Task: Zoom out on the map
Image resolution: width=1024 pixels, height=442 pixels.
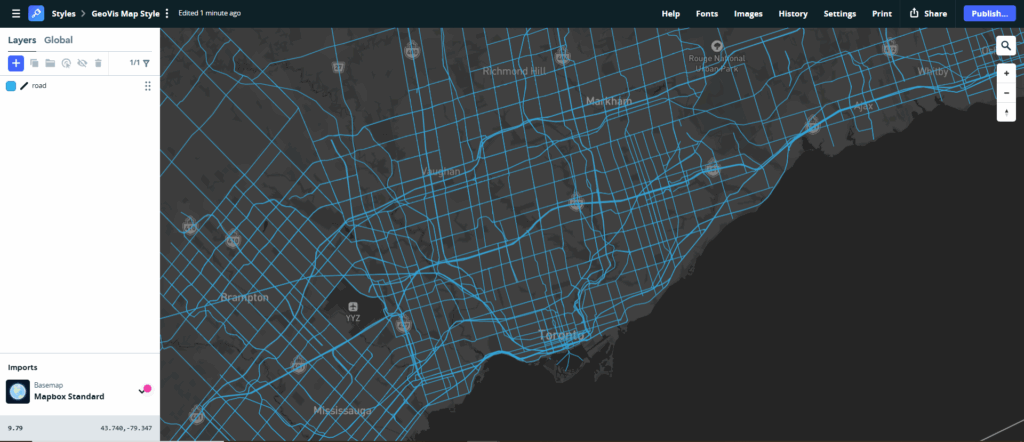Action: pyautogui.click(x=1006, y=93)
